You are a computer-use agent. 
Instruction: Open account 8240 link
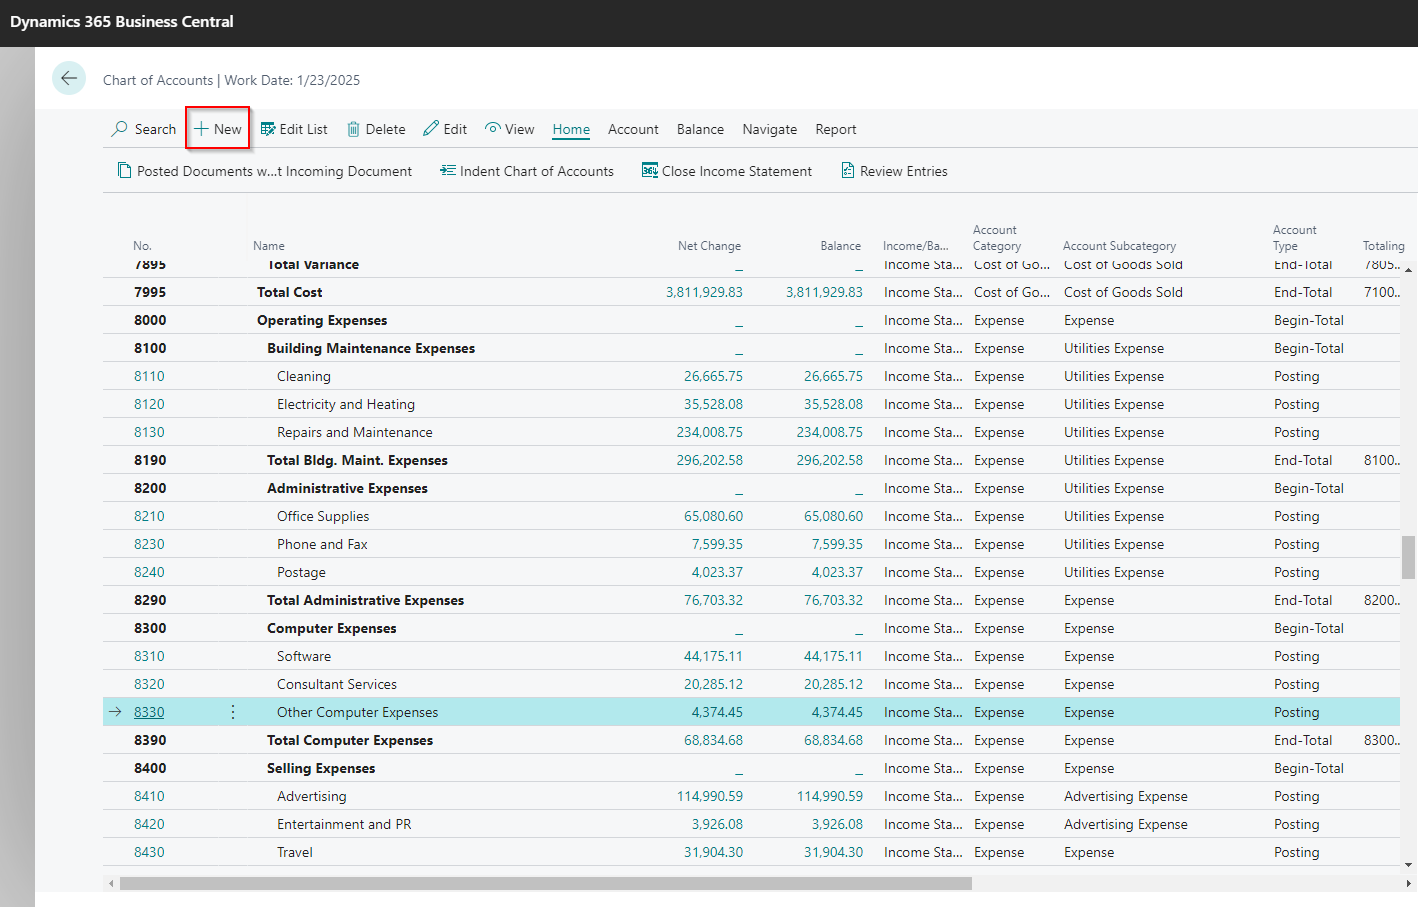(x=149, y=572)
